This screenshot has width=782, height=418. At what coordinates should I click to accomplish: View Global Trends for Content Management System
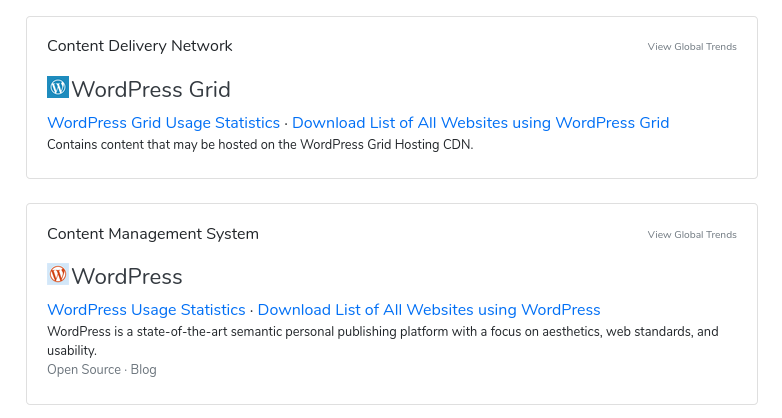pyautogui.click(x=692, y=234)
